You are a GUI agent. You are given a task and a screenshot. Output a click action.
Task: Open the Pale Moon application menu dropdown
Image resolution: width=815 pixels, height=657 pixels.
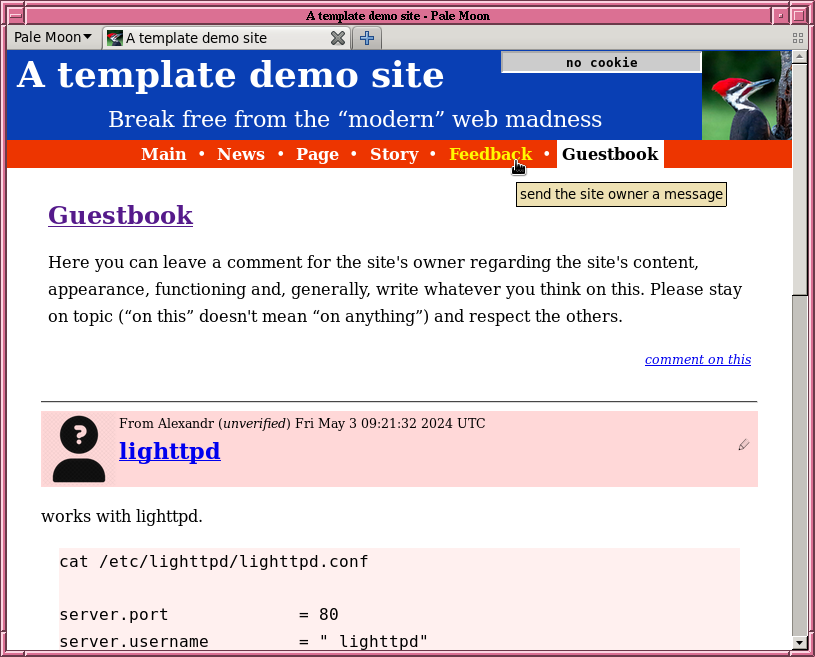[x=53, y=38]
